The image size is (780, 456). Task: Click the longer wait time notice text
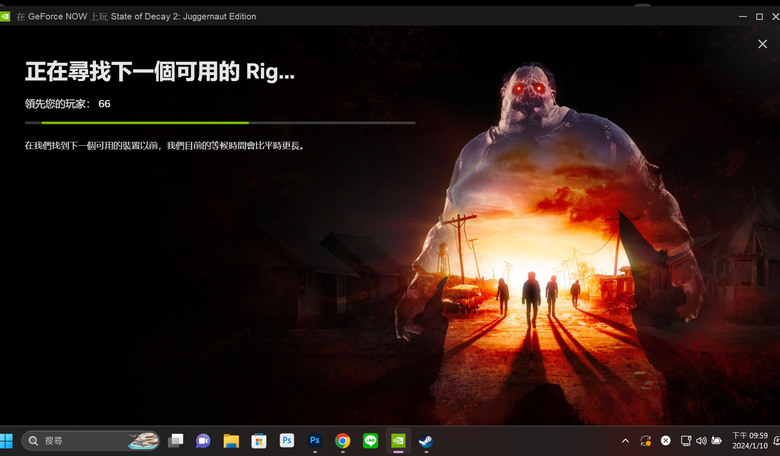[164, 146]
